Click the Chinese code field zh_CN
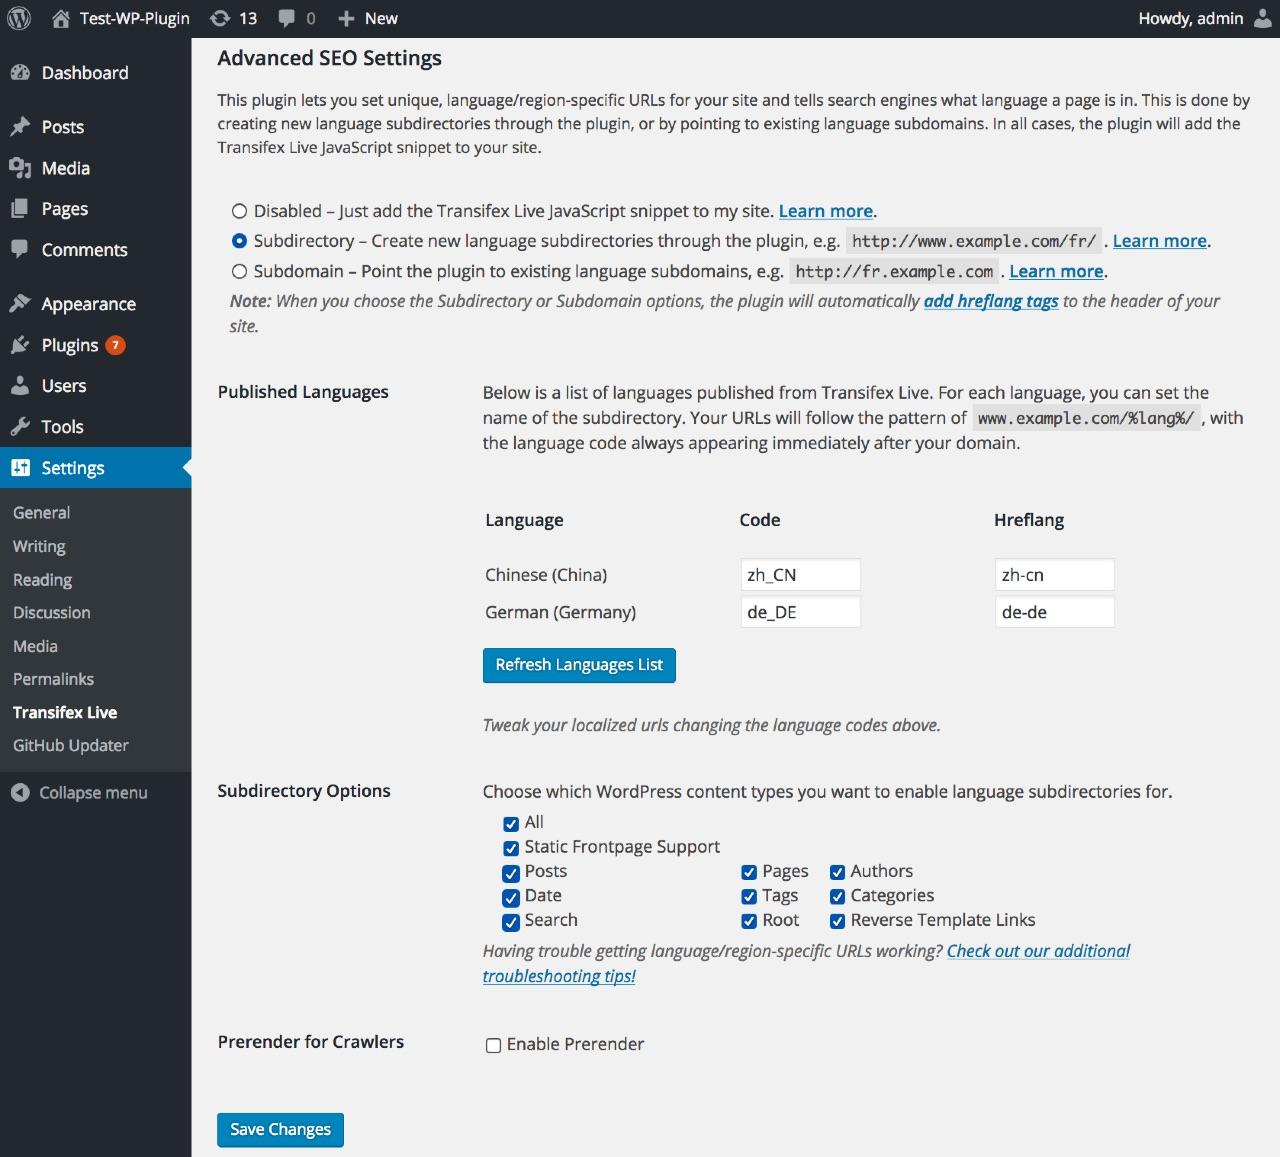 [800, 575]
